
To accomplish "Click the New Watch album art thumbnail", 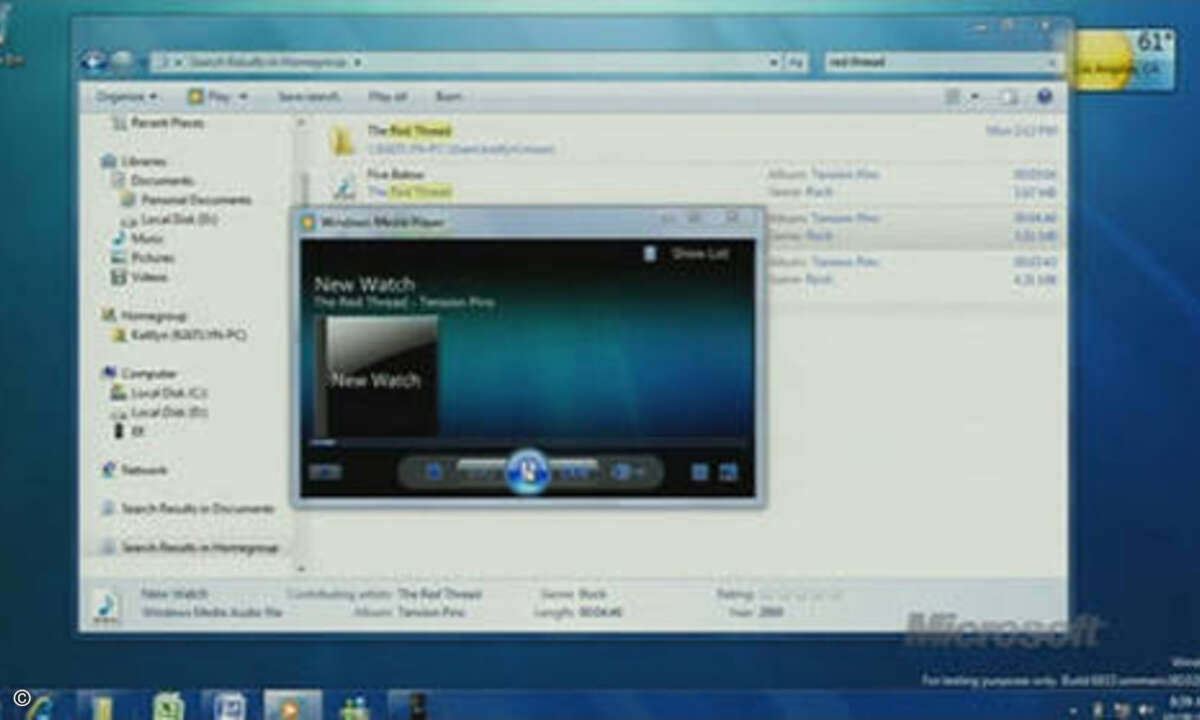I will [x=377, y=377].
